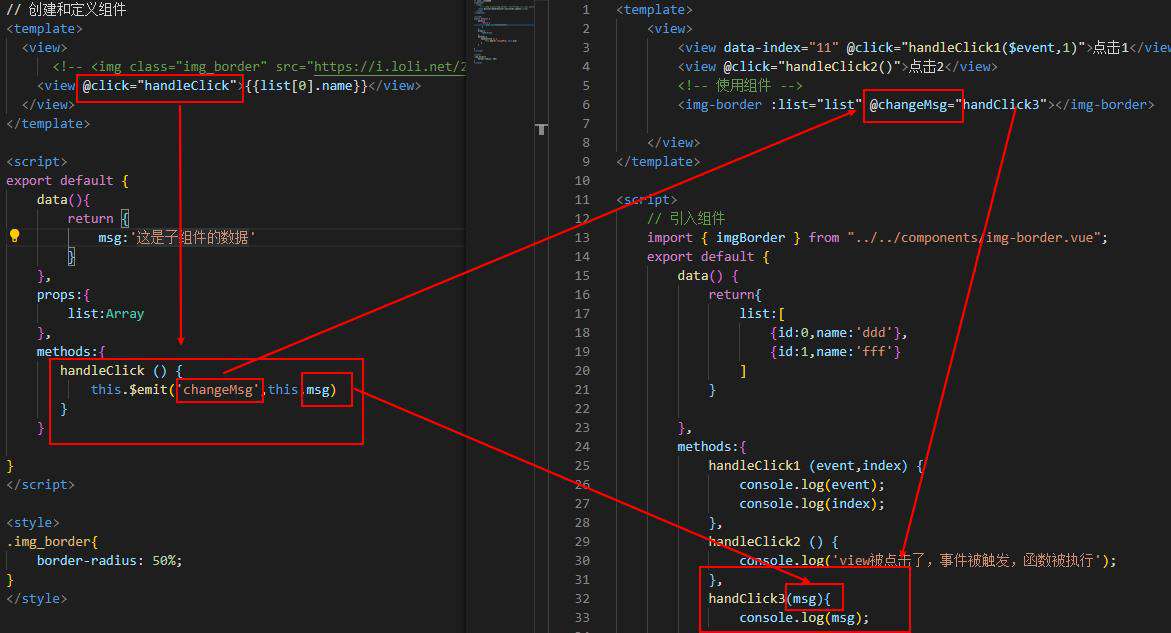Click 'console.log(index);' on line 27

[812, 504]
